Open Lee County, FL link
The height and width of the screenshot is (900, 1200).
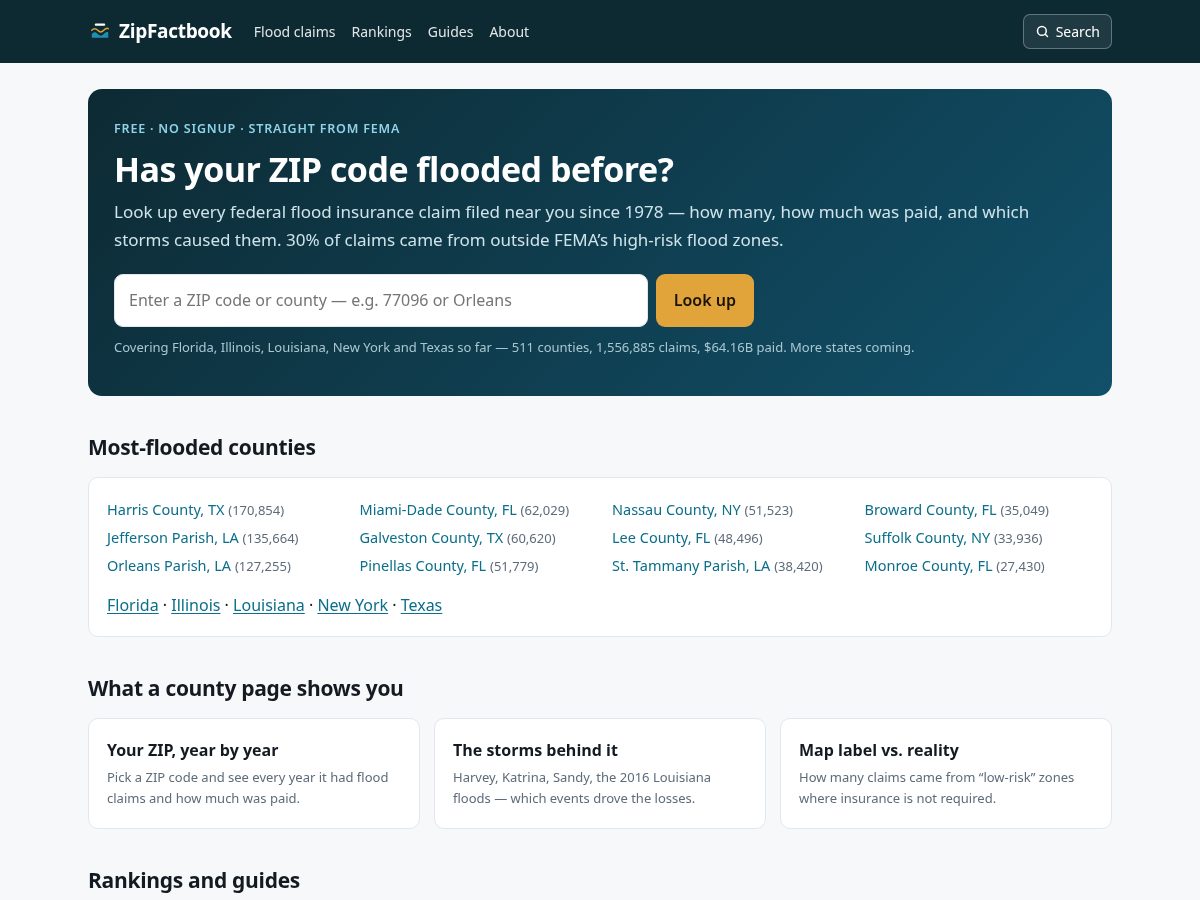pyautogui.click(x=661, y=538)
